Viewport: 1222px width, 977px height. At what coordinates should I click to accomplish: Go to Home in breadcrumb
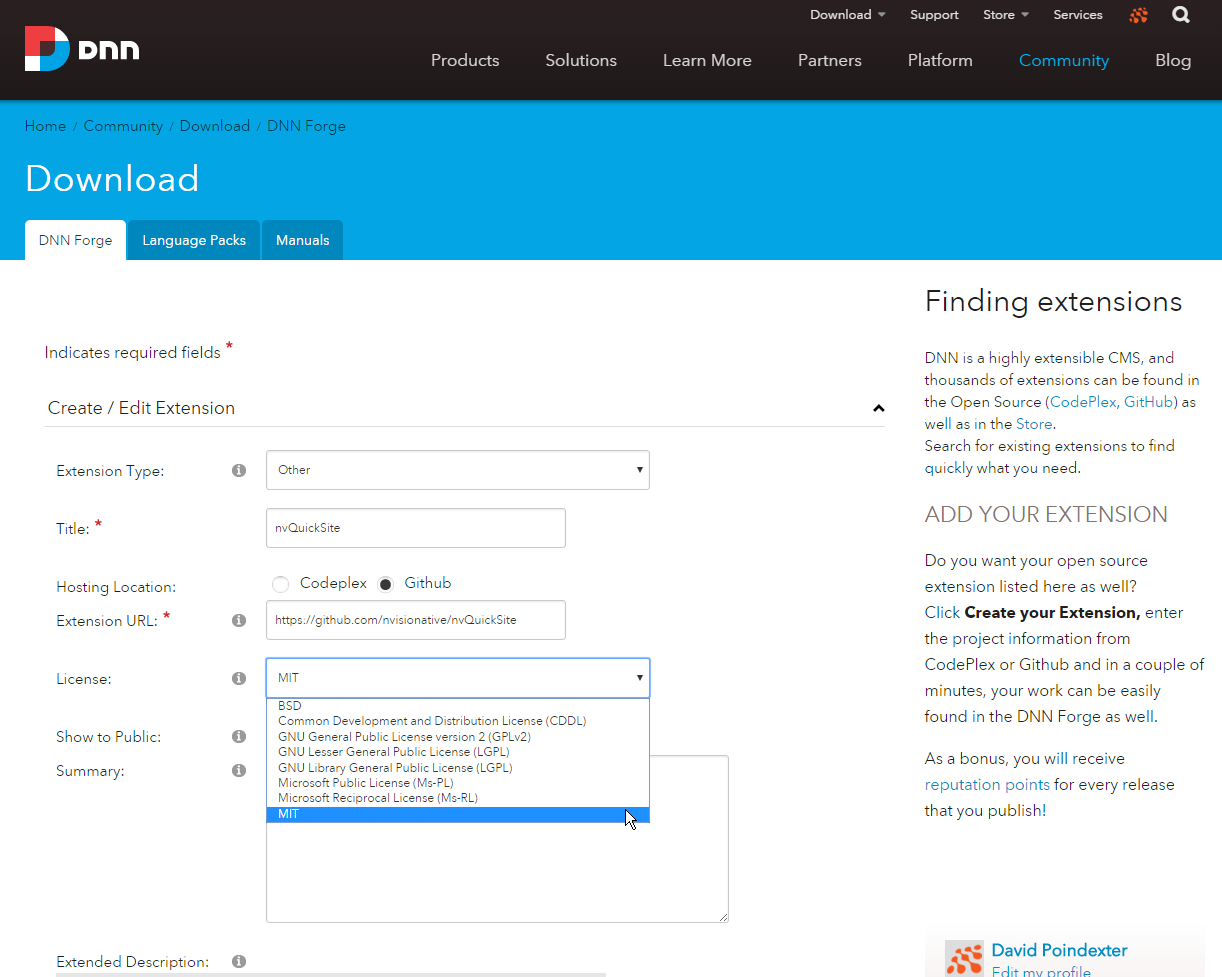click(45, 126)
